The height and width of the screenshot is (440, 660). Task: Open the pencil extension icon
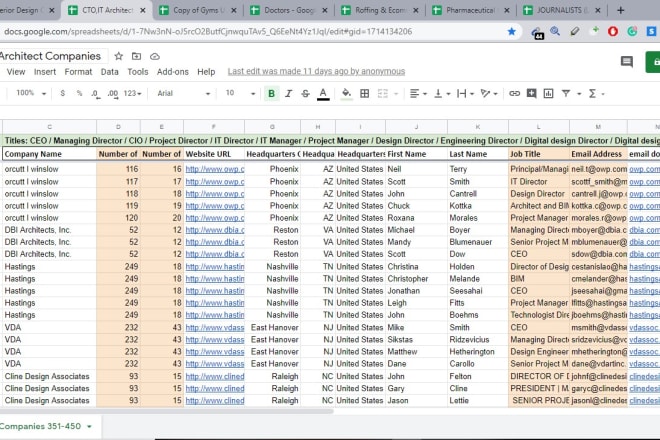(x=575, y=32)
